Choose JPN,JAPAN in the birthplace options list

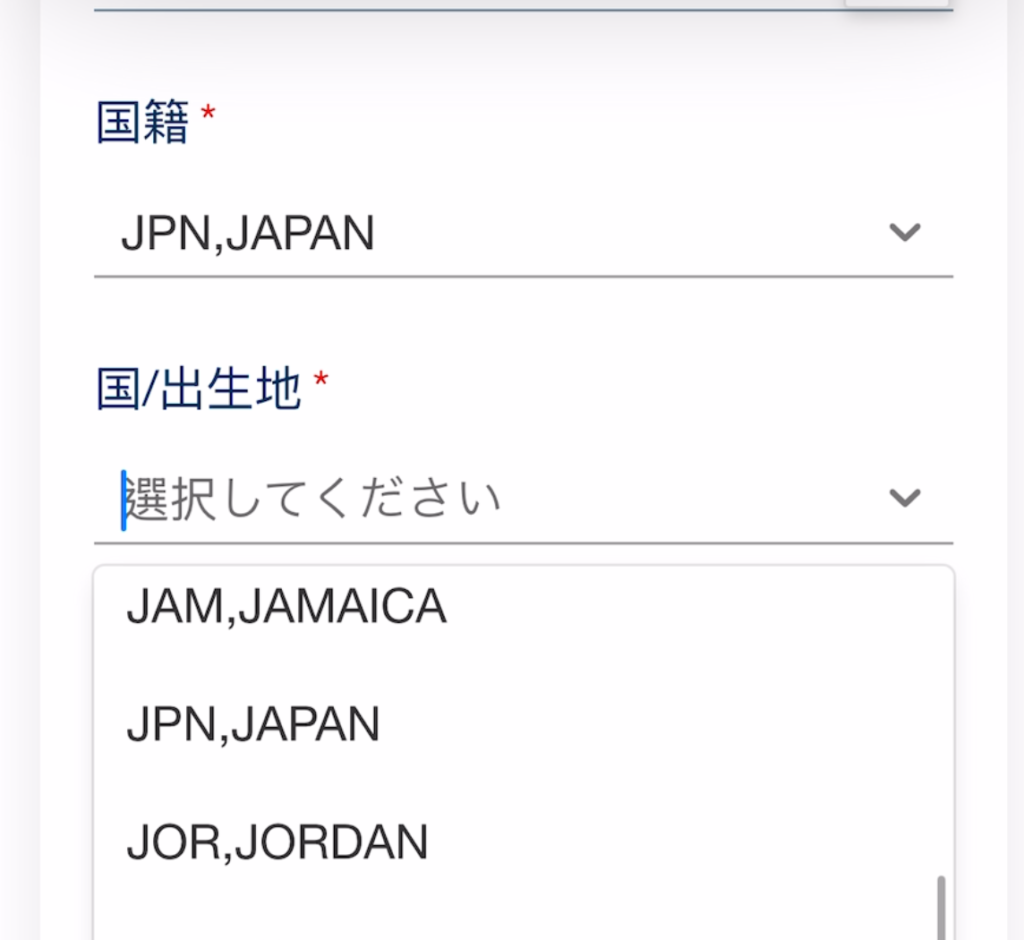coord(253,725)
